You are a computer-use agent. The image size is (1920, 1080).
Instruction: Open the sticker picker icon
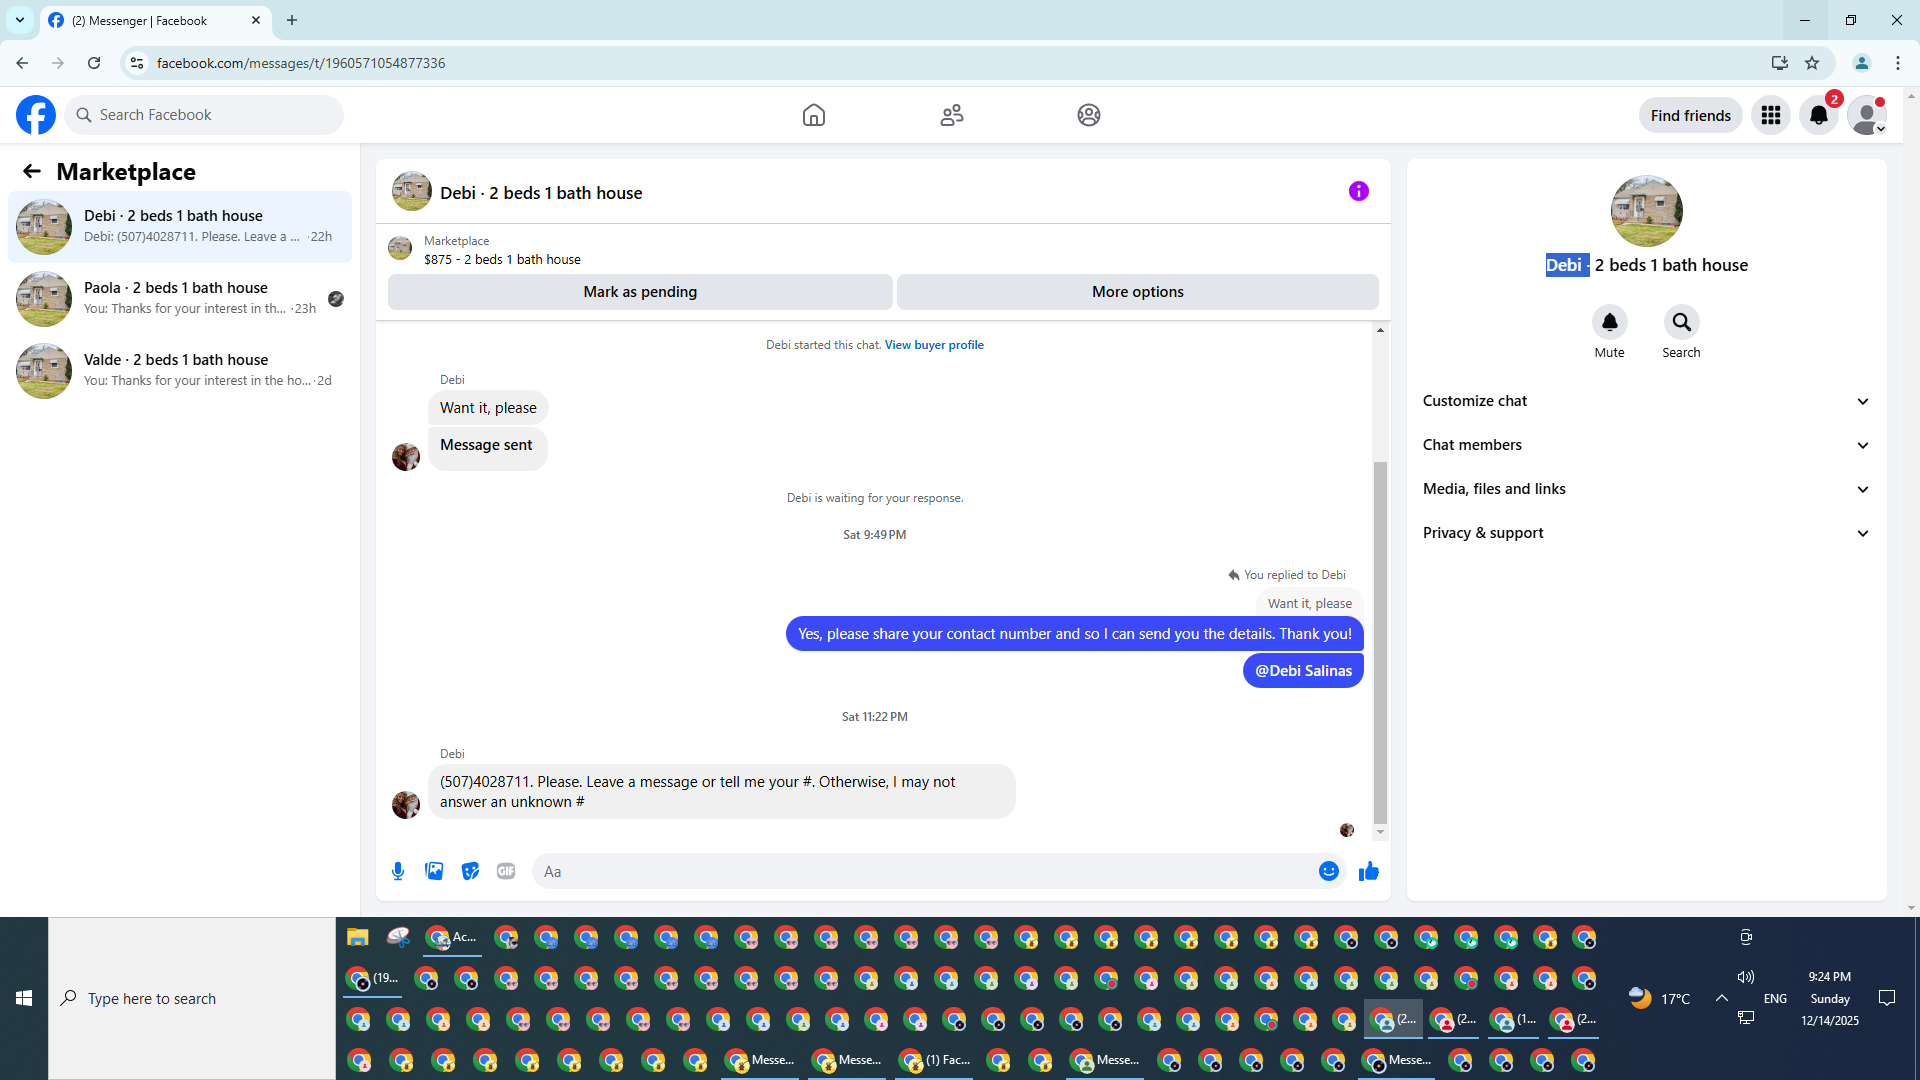point(470,871)
